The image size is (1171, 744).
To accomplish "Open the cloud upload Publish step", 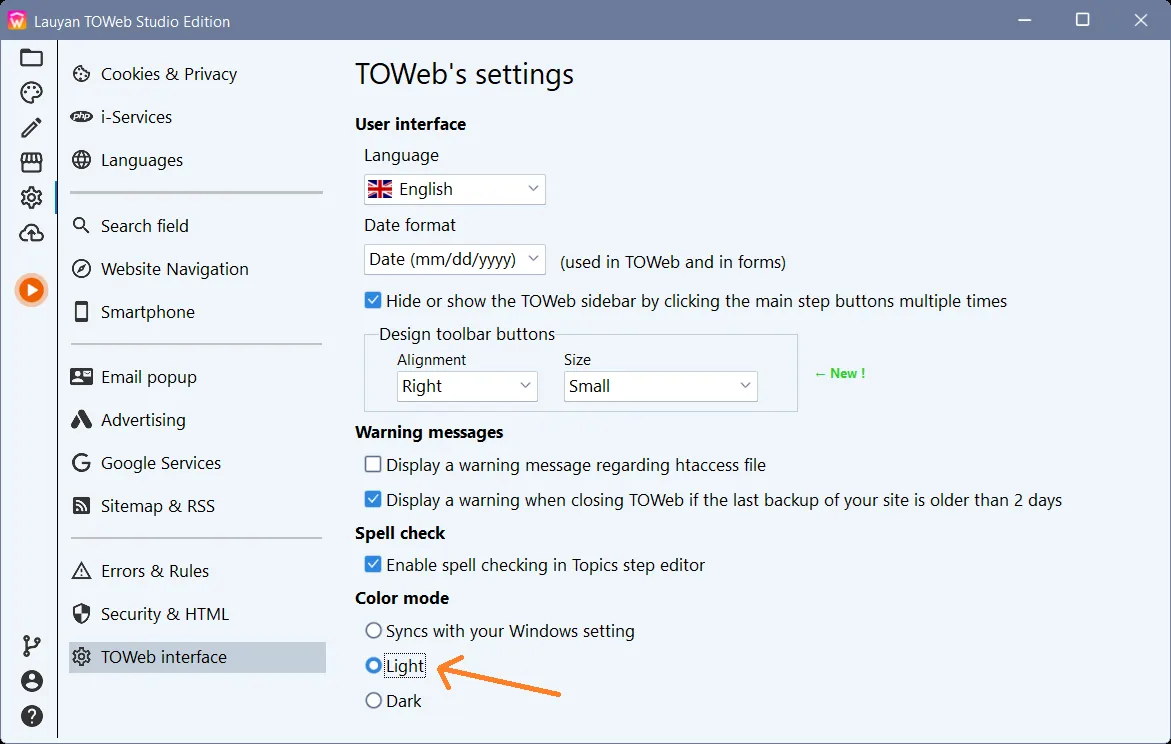I will [31, 233].
